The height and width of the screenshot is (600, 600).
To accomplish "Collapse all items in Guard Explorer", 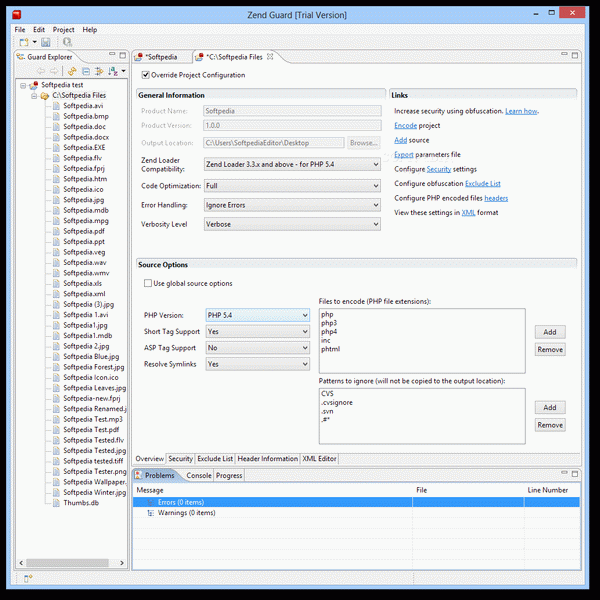I will tap(86, 72).
